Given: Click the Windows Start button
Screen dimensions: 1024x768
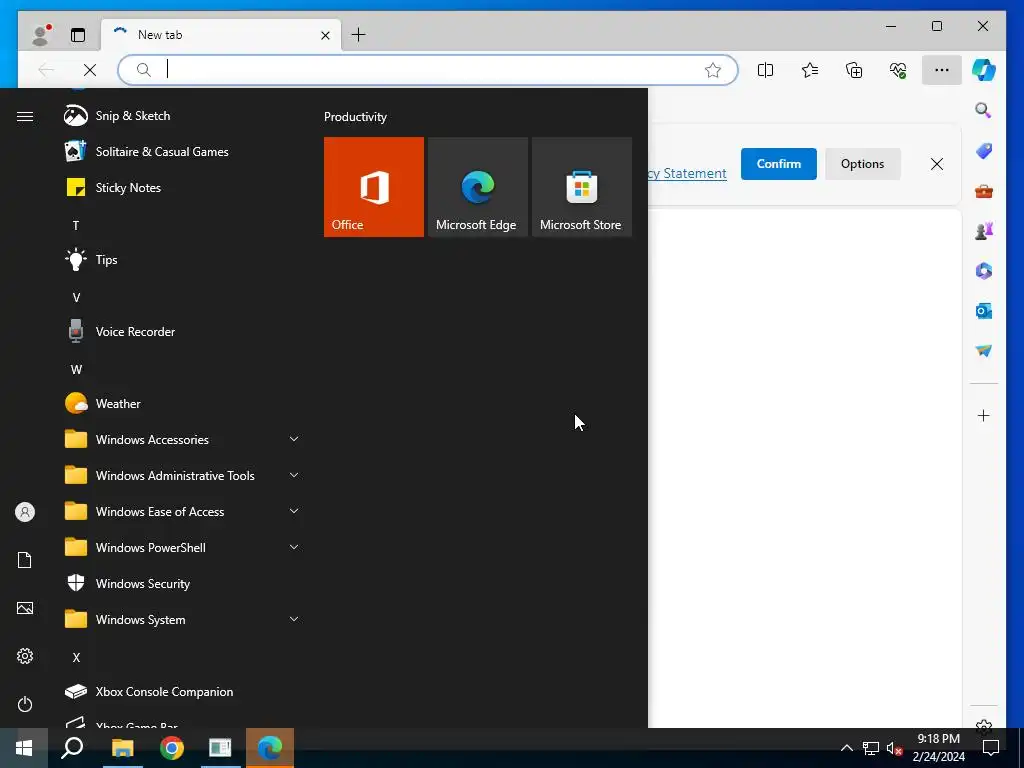Looking at the screenshot, I should point(24,748).
